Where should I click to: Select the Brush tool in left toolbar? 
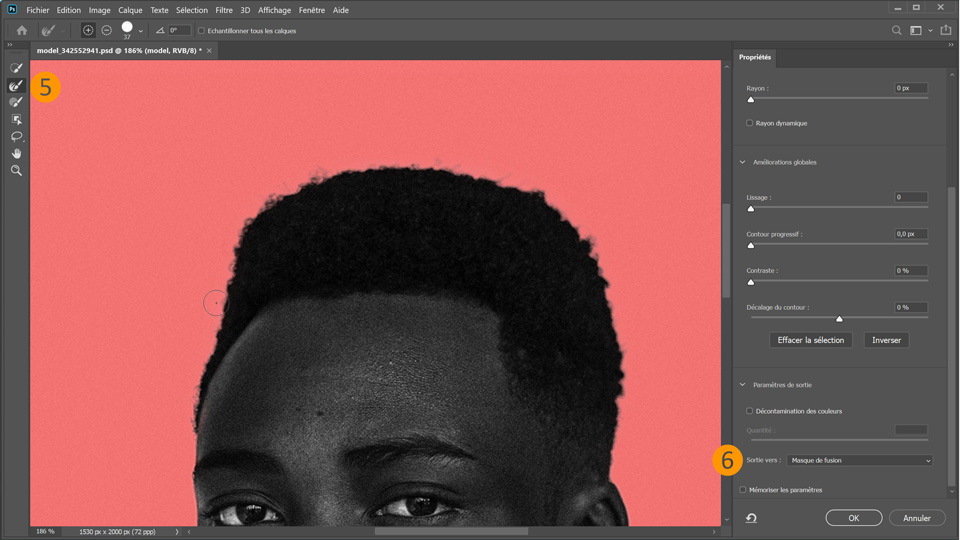[16, 102]
